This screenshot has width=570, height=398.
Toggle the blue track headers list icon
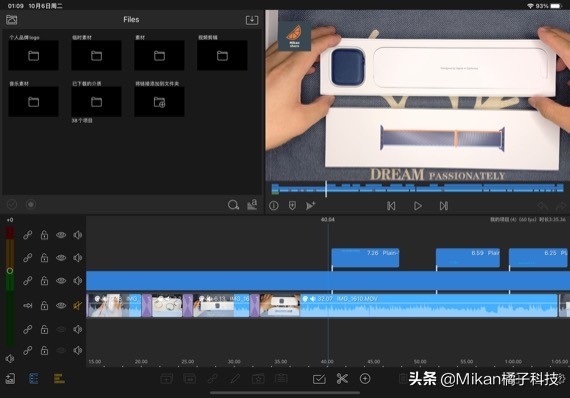click(33, 378)
